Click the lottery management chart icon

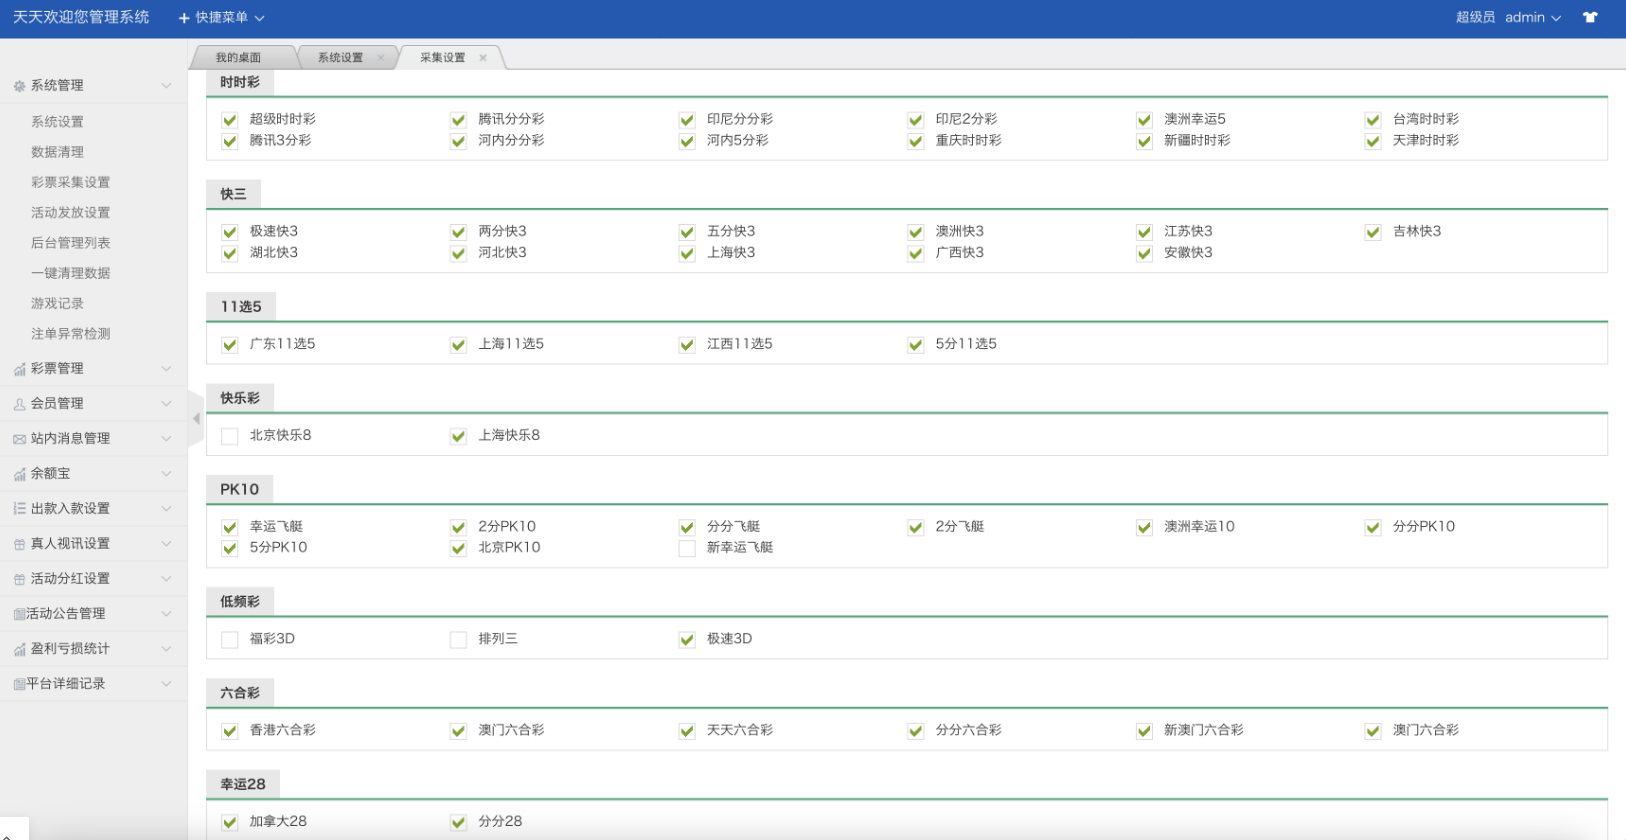point(19,369)
